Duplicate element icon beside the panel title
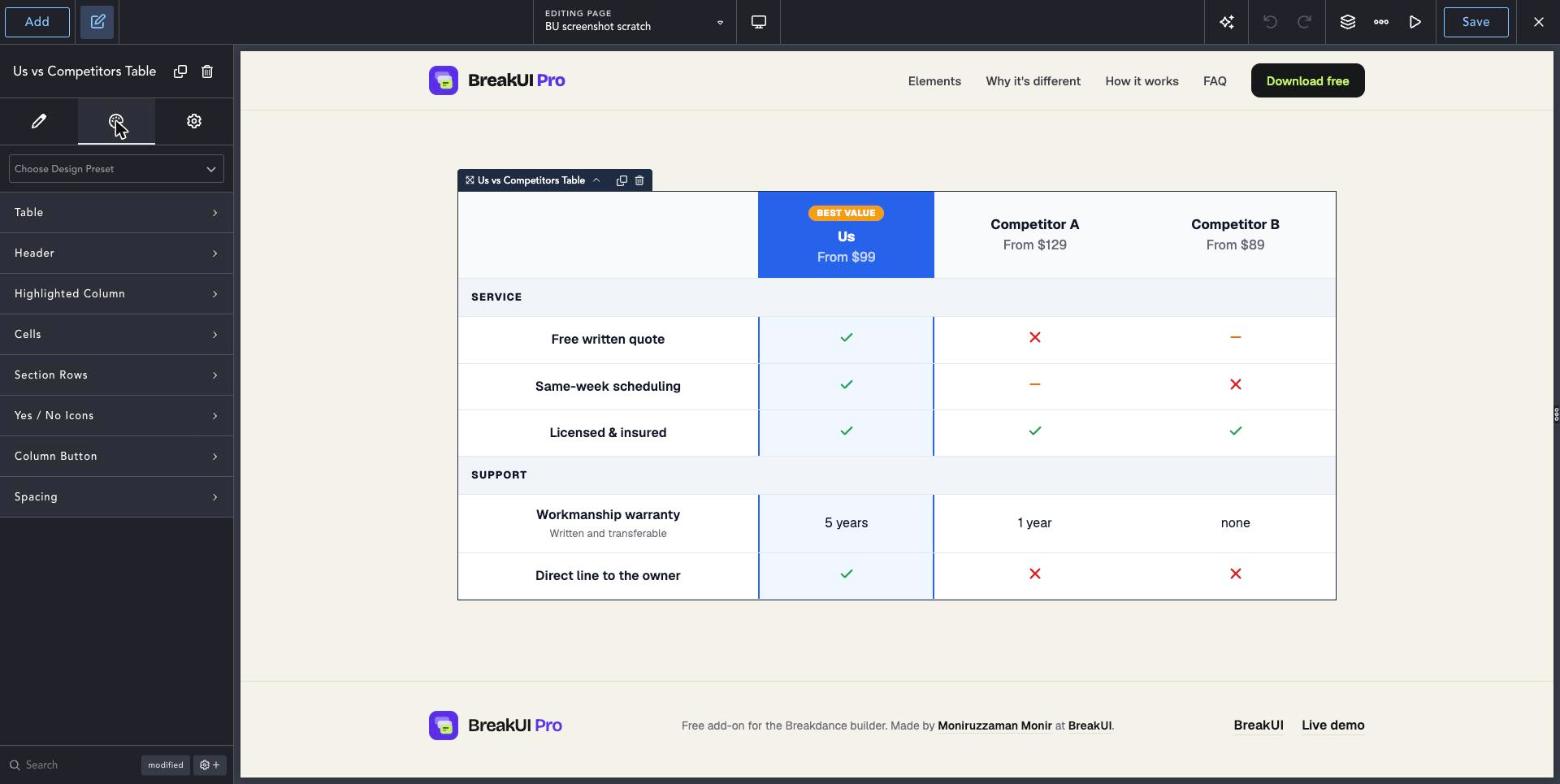Image resolution: width=1560 pixels, height=784 pixels. tap(180, 71)
